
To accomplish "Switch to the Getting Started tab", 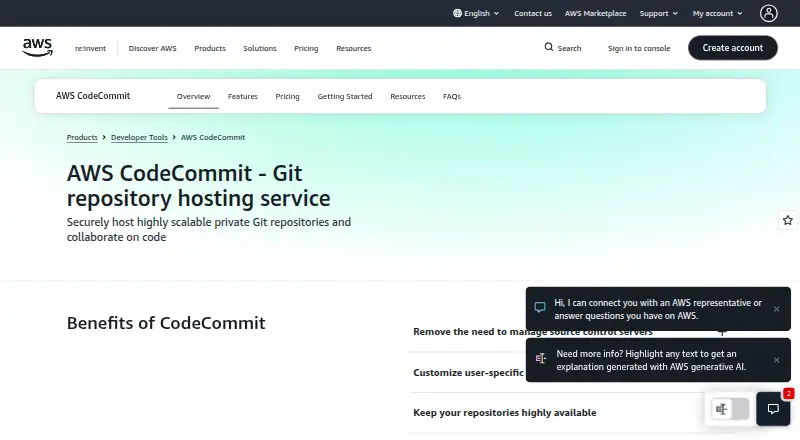I will 345,96.
